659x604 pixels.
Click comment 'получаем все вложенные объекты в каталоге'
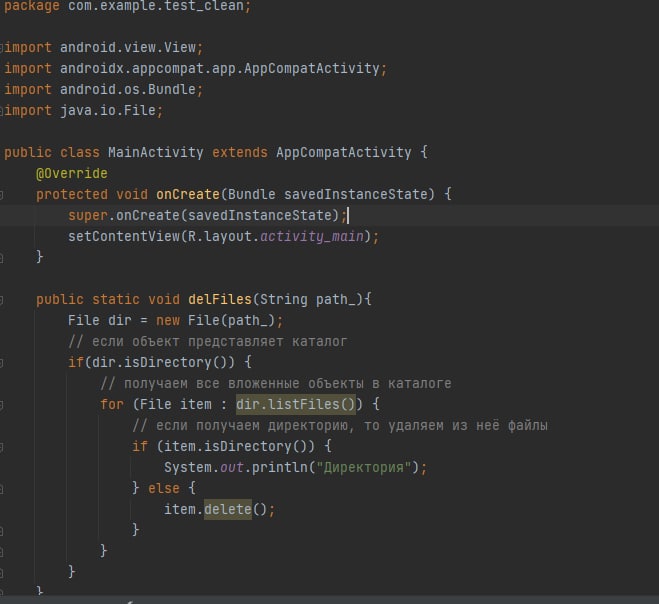pyautogui.click(x=276, y=383)
